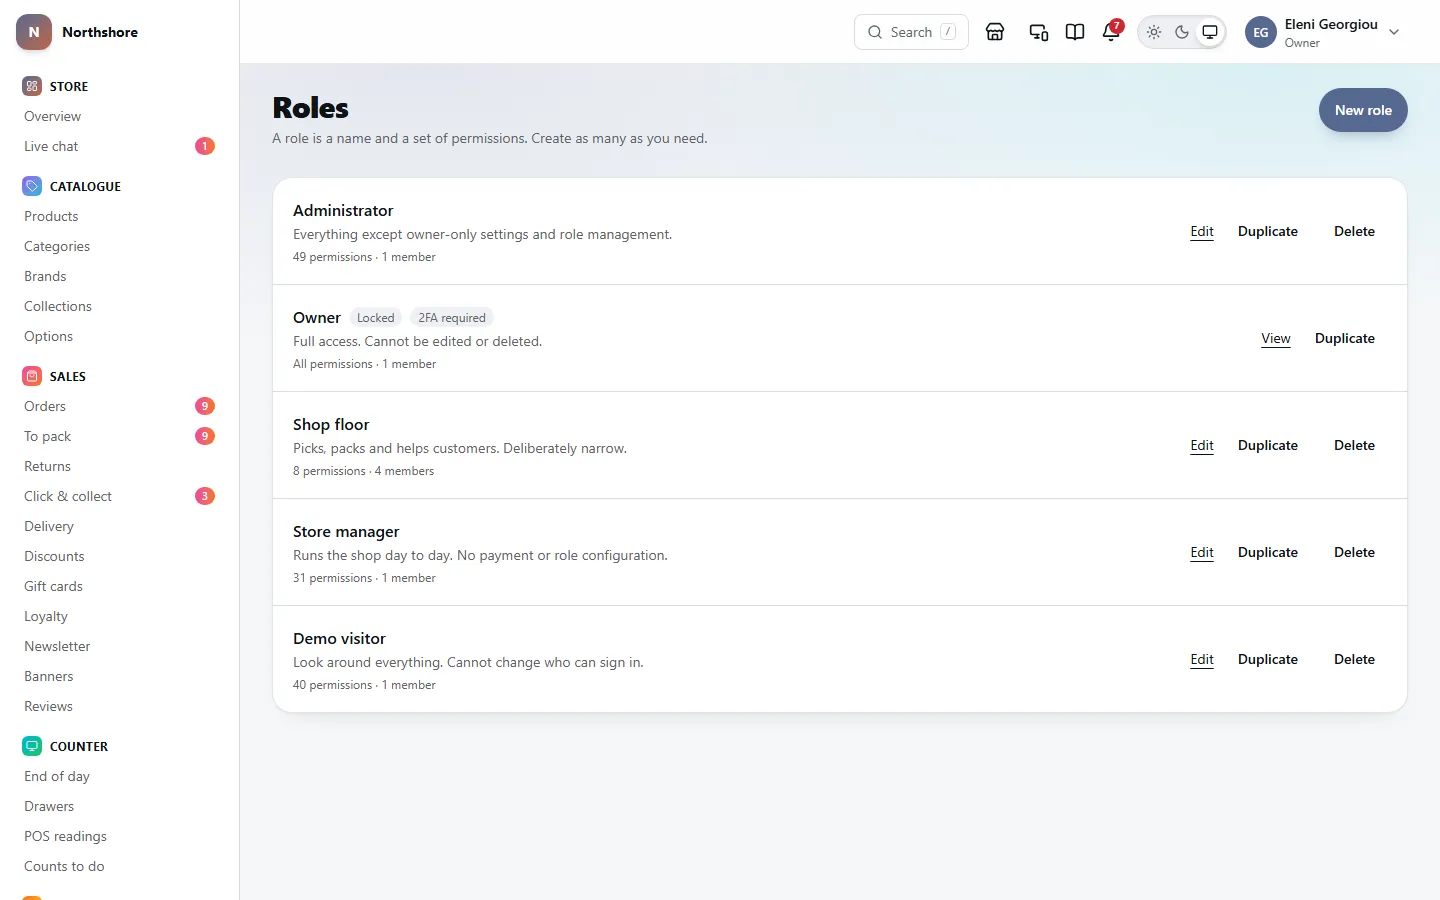Screen dimensions: 1440x900
Task: Click the SALES section bag icon
Action: (x=32, y=376)
